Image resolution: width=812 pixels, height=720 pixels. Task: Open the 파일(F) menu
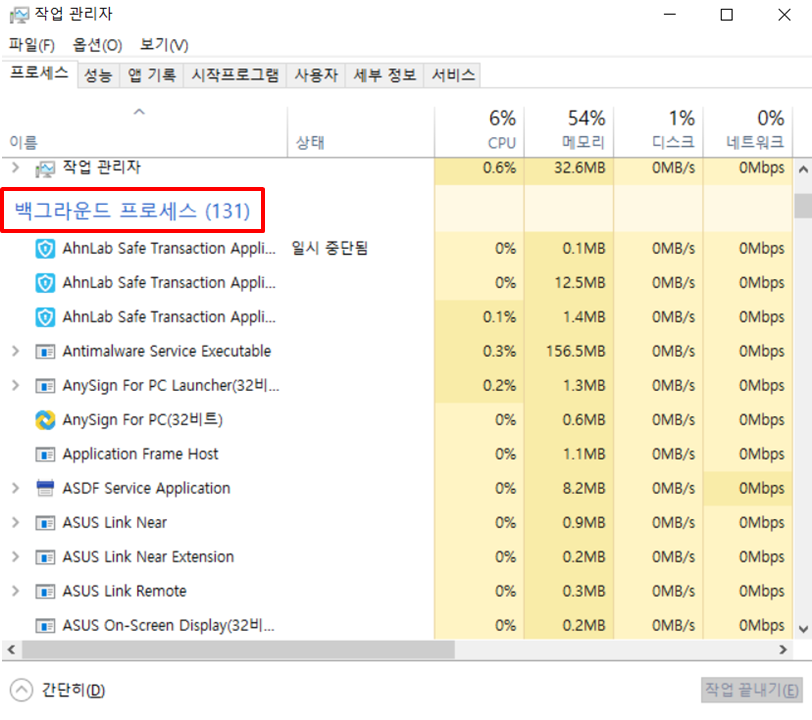point(32,45)
